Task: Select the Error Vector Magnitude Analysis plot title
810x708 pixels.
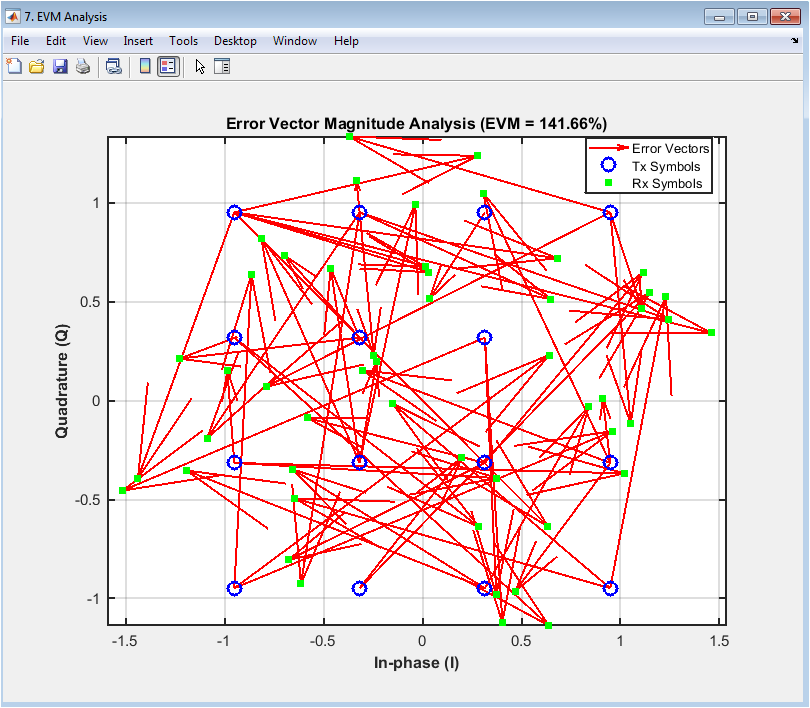Action: coord(416,124)
